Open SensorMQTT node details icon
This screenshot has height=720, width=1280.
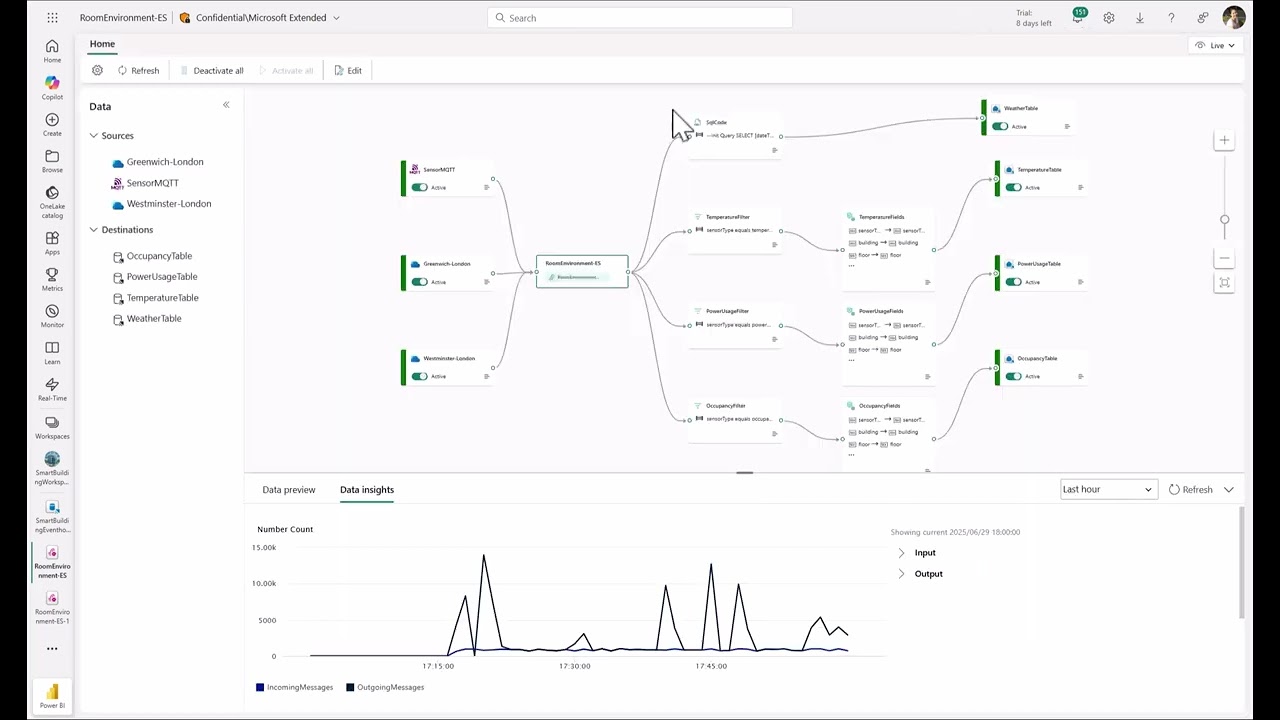click(x=487, y=187)
